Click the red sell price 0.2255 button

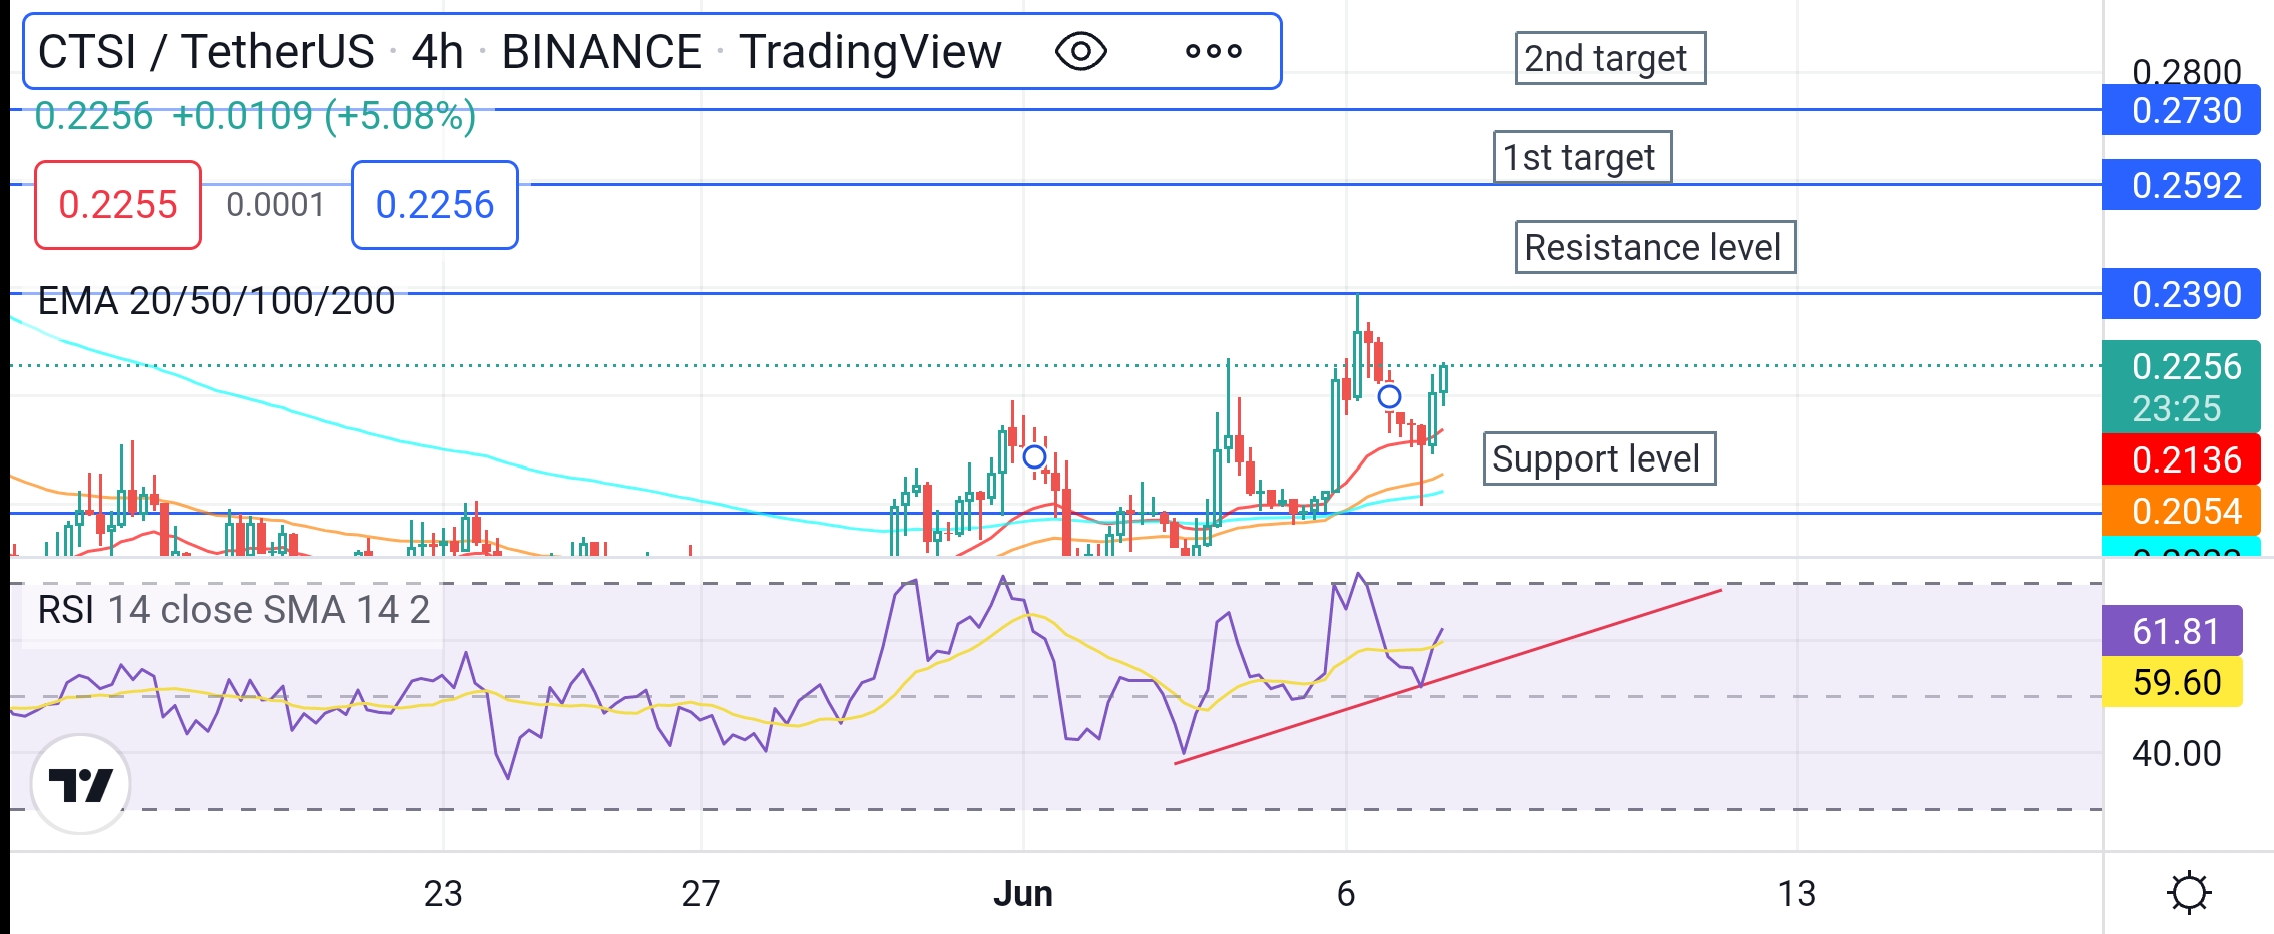coord(118,205)
